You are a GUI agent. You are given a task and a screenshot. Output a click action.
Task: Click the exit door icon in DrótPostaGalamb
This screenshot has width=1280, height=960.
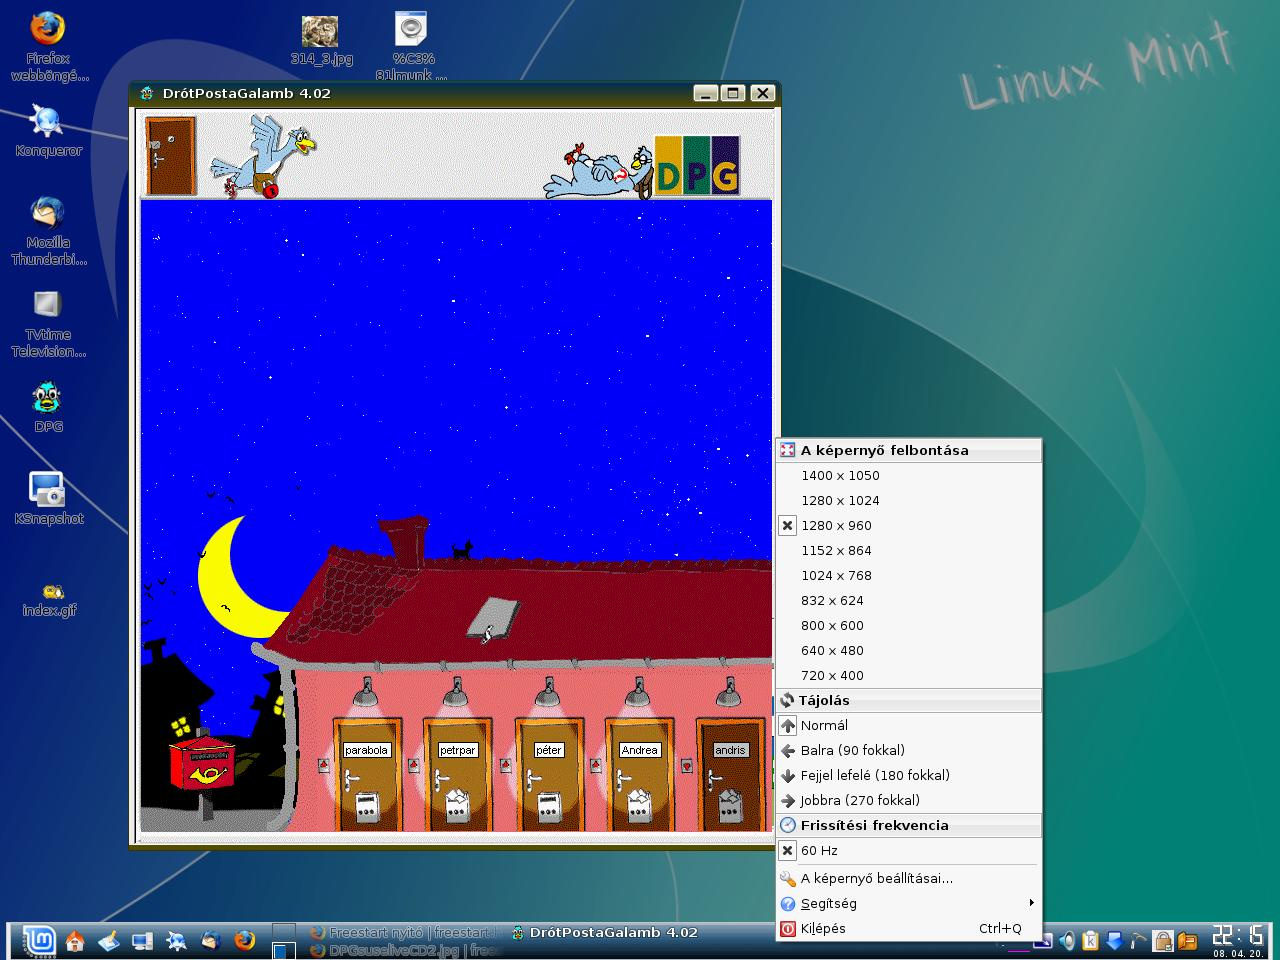(x=170, y=155)
